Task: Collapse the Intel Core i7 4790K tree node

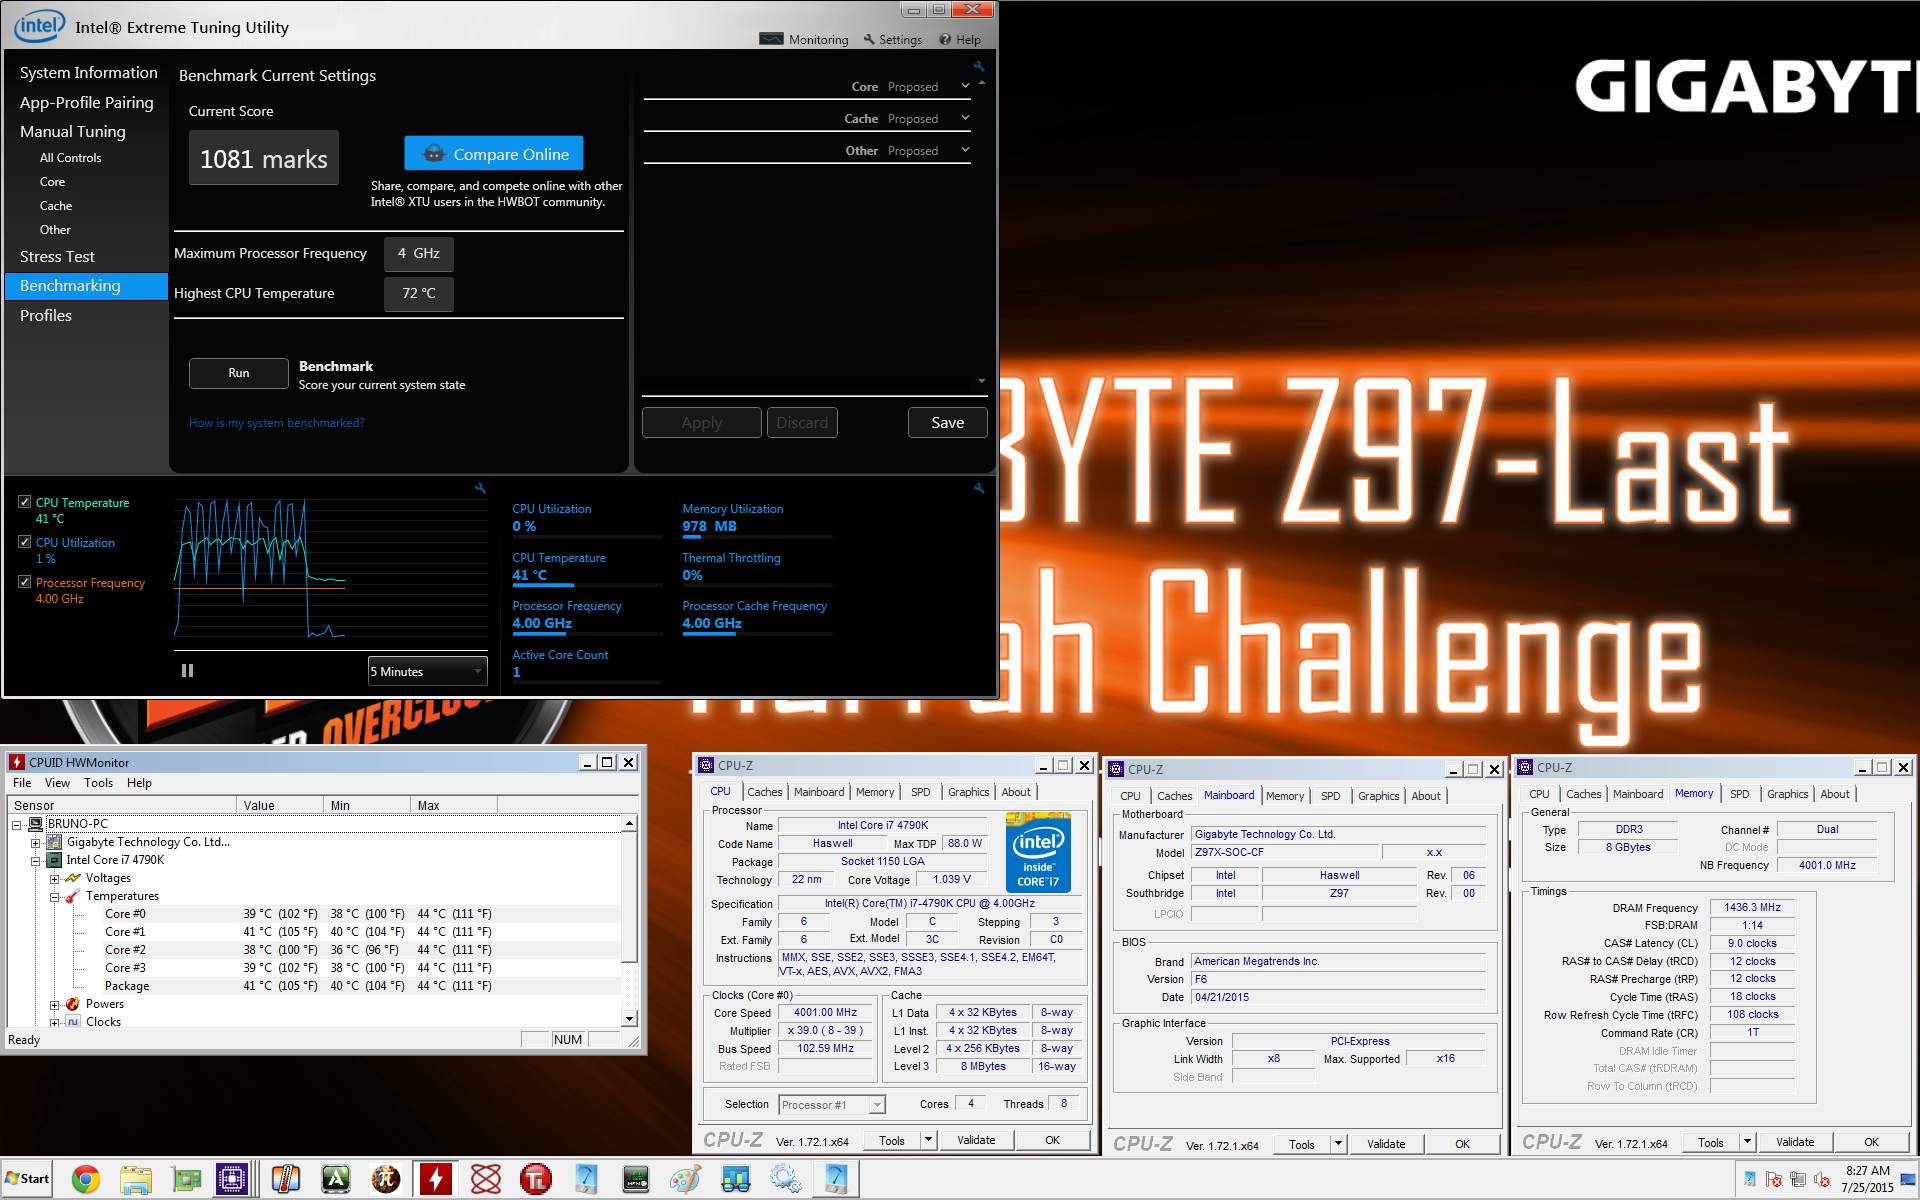Action: 36,860
